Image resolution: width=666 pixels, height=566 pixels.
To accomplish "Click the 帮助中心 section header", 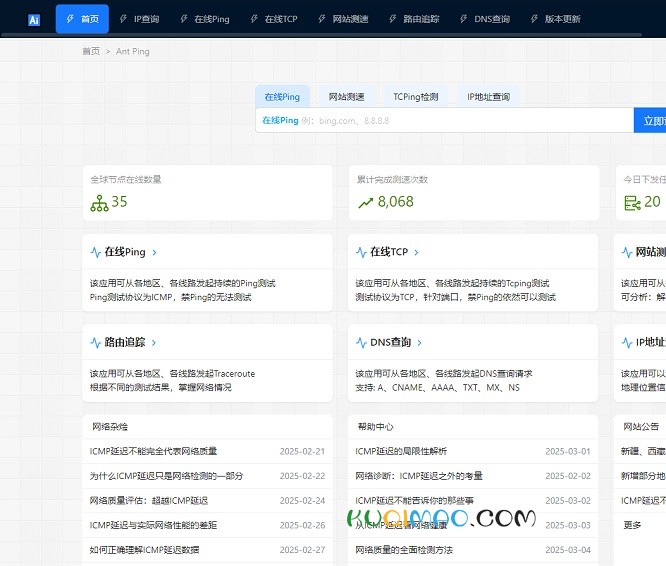I will click(375, 427).
